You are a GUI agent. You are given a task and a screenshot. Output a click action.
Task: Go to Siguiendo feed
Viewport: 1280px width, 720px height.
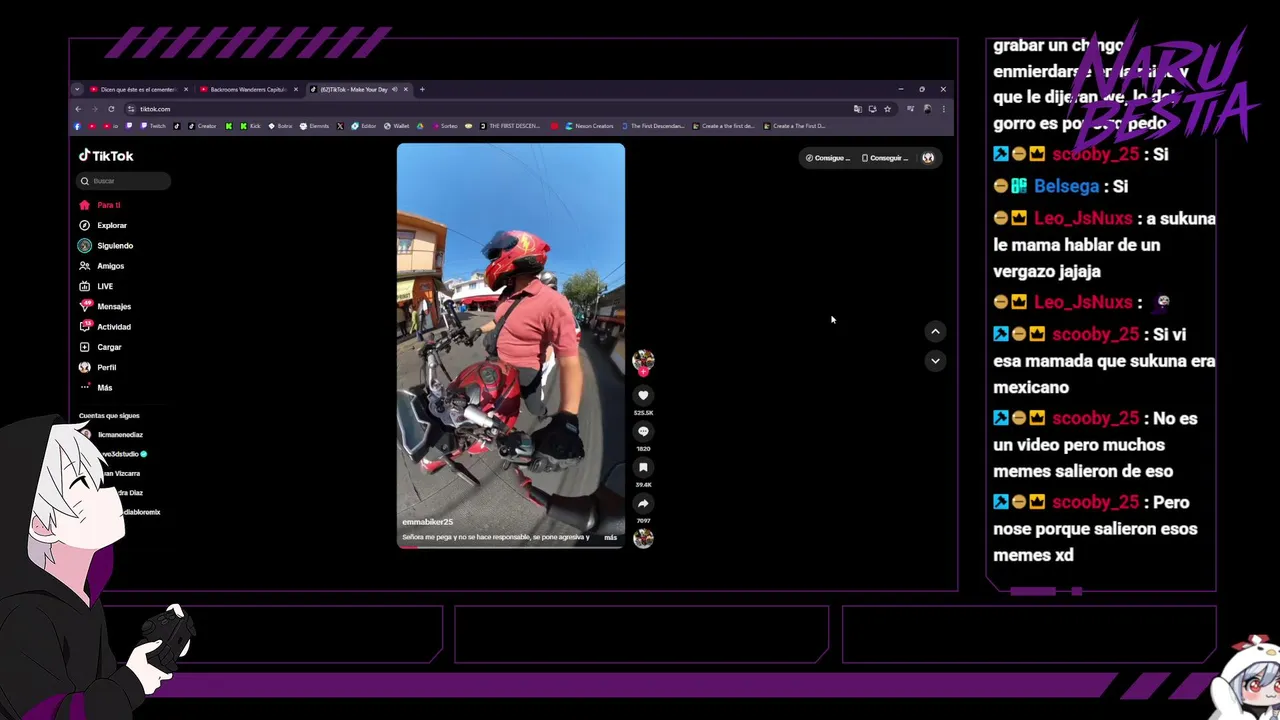(x=106, y=245)
